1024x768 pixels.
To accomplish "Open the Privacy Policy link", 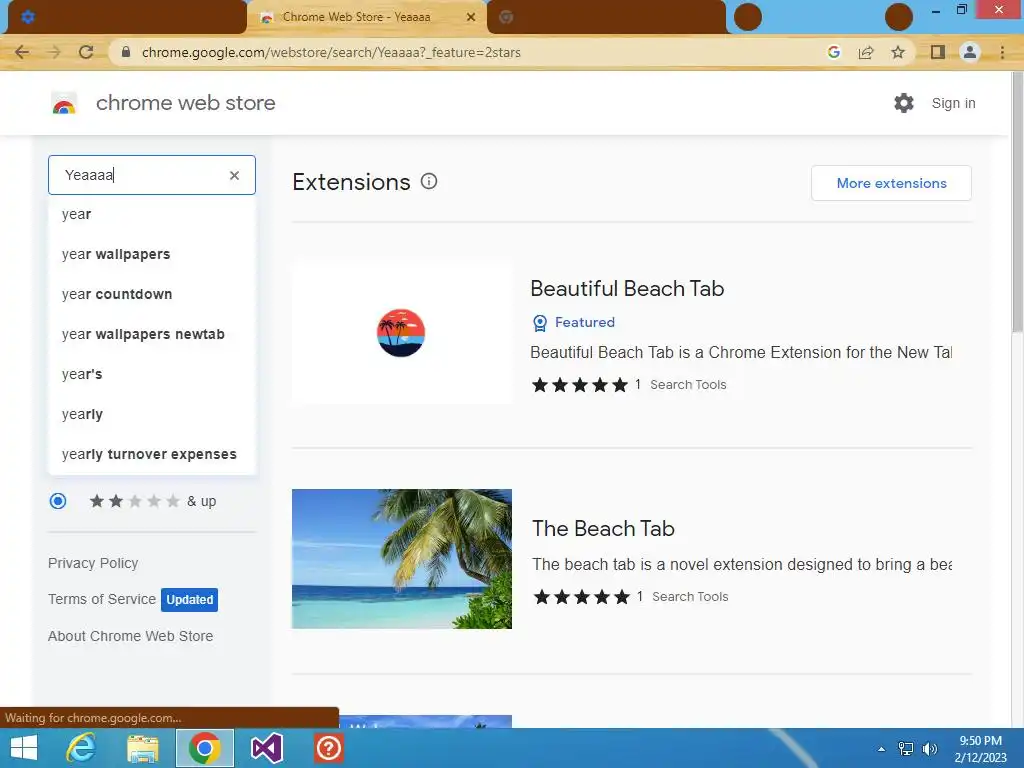I will (x=93, y=563).
